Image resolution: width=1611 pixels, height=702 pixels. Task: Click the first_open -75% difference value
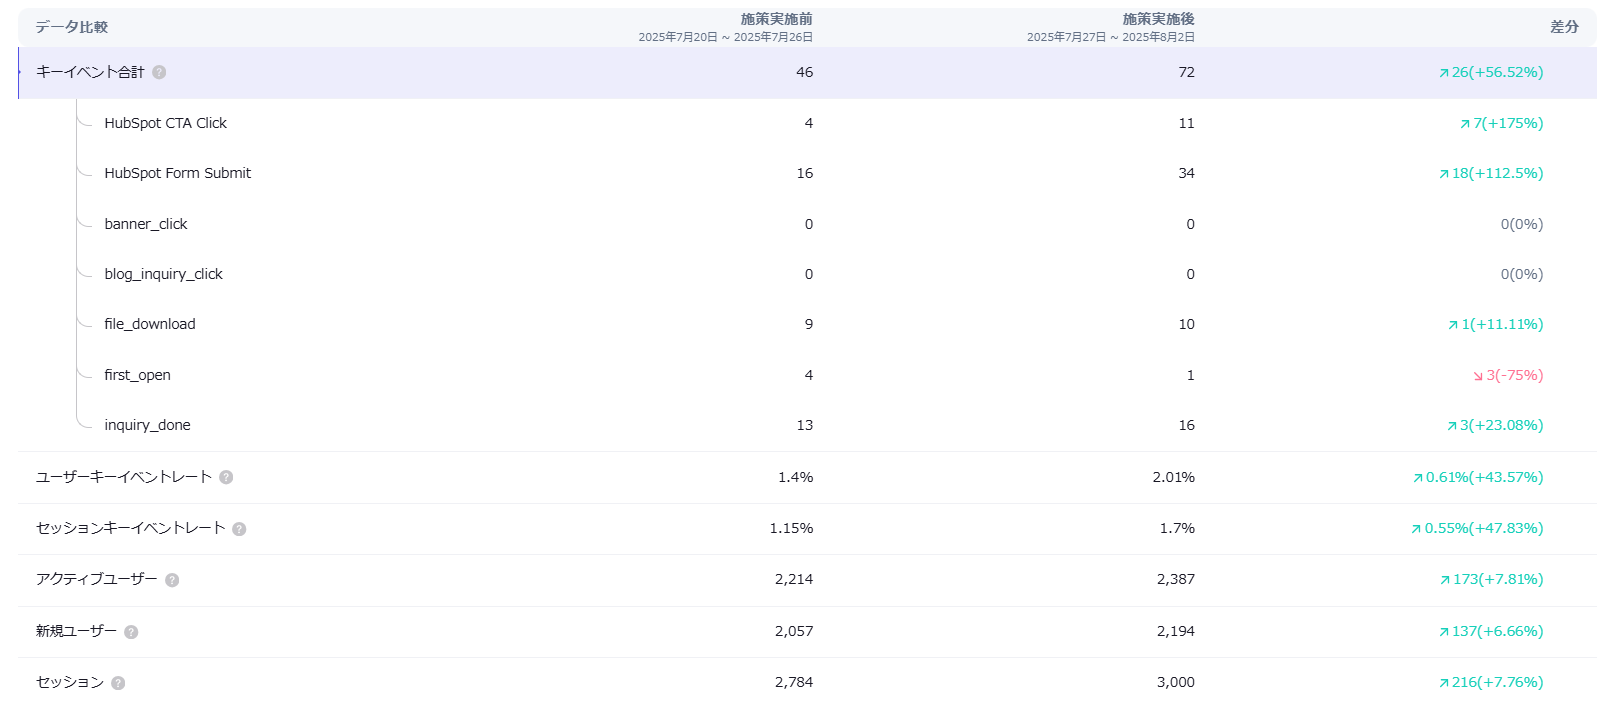(x=1508, y=375)
